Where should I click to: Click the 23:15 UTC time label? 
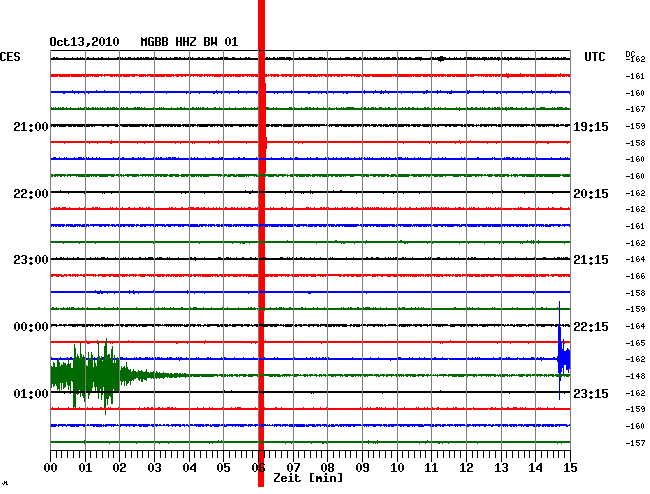(591, 393)
